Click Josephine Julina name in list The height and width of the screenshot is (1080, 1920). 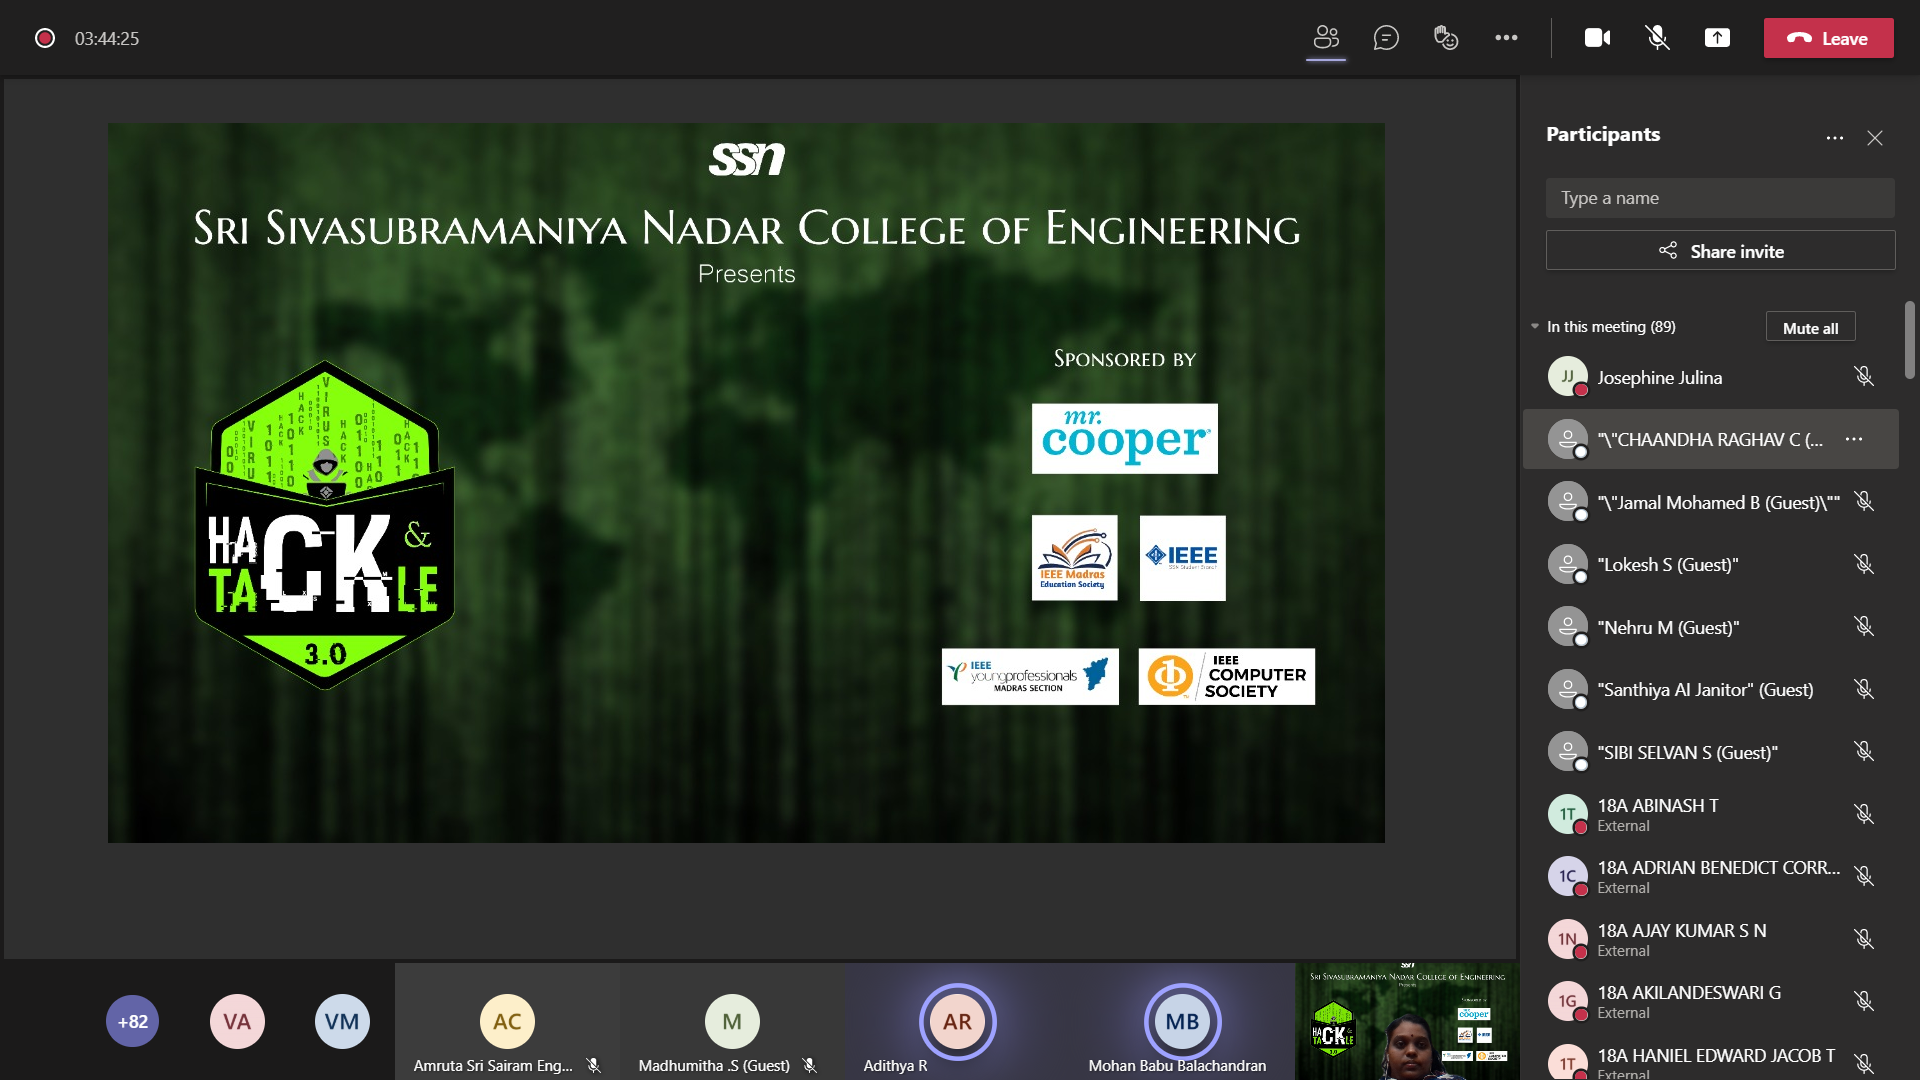1659,378
